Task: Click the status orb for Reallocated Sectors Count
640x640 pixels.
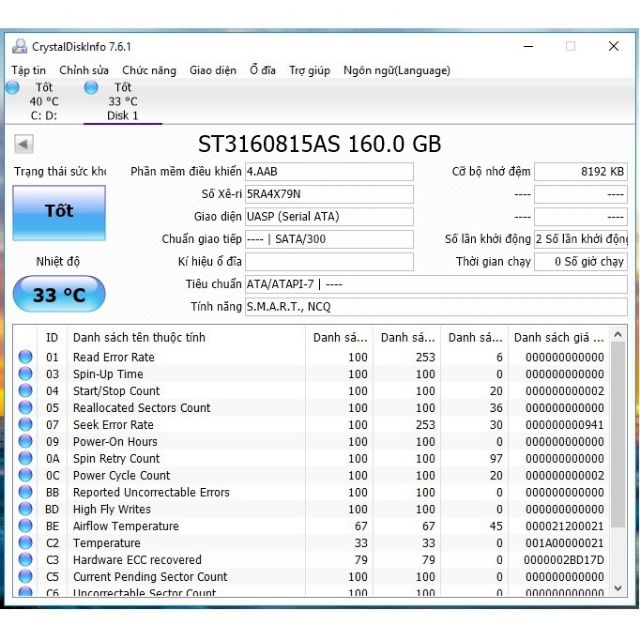Action: [25, 407]
